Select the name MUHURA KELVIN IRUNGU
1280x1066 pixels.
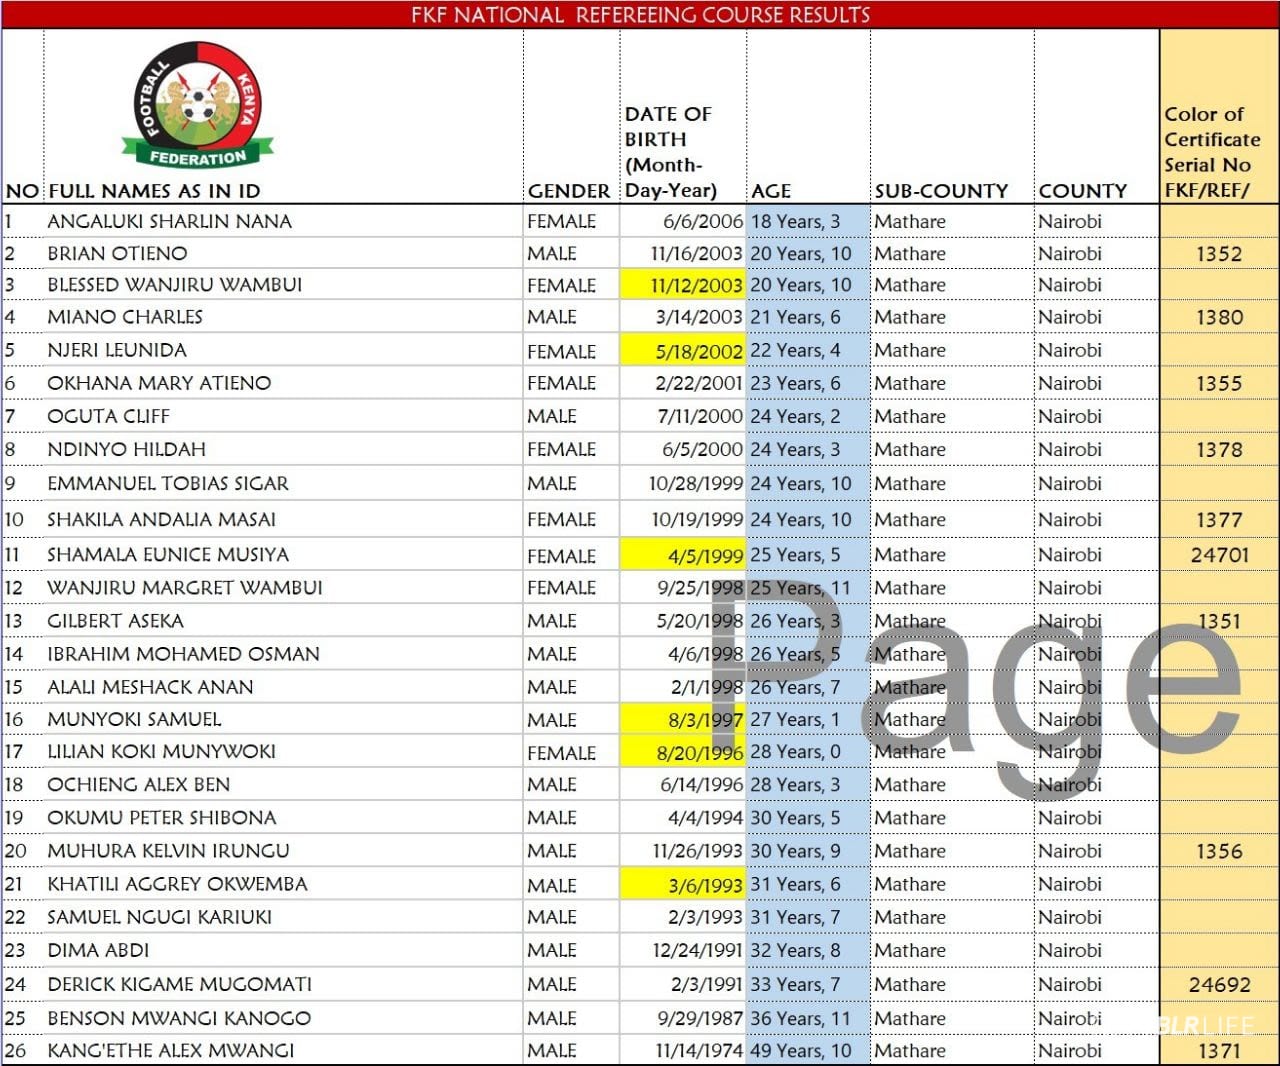pyautogui.click(x=169, y=851)
